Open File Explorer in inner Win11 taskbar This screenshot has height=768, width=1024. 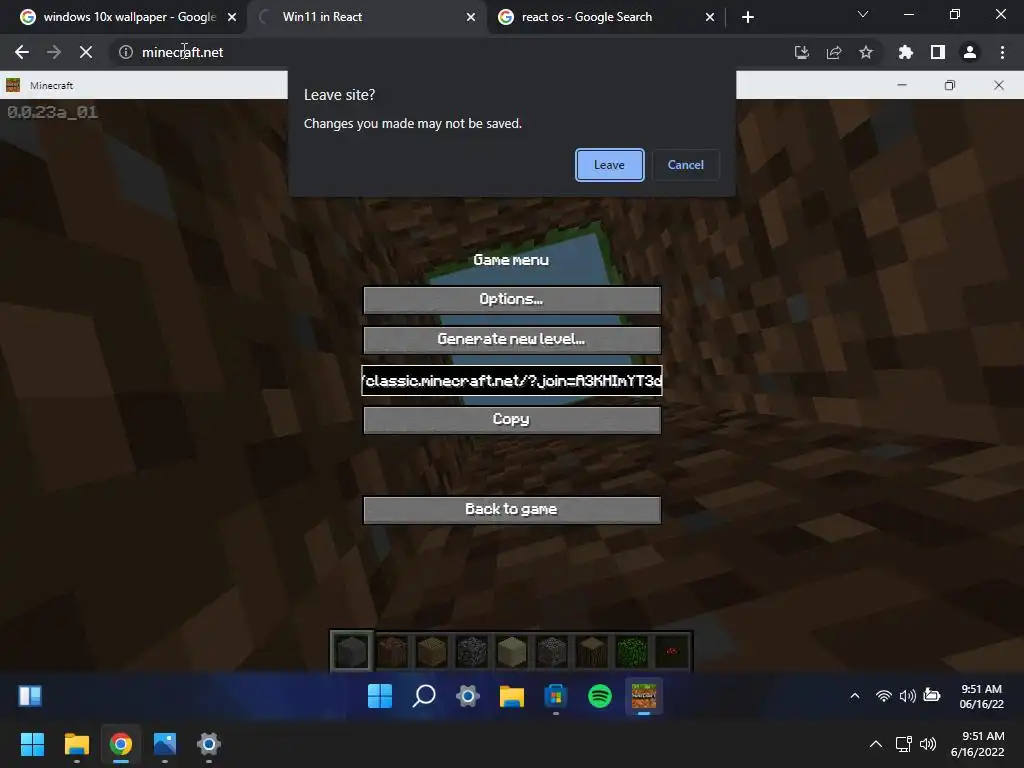512,696
